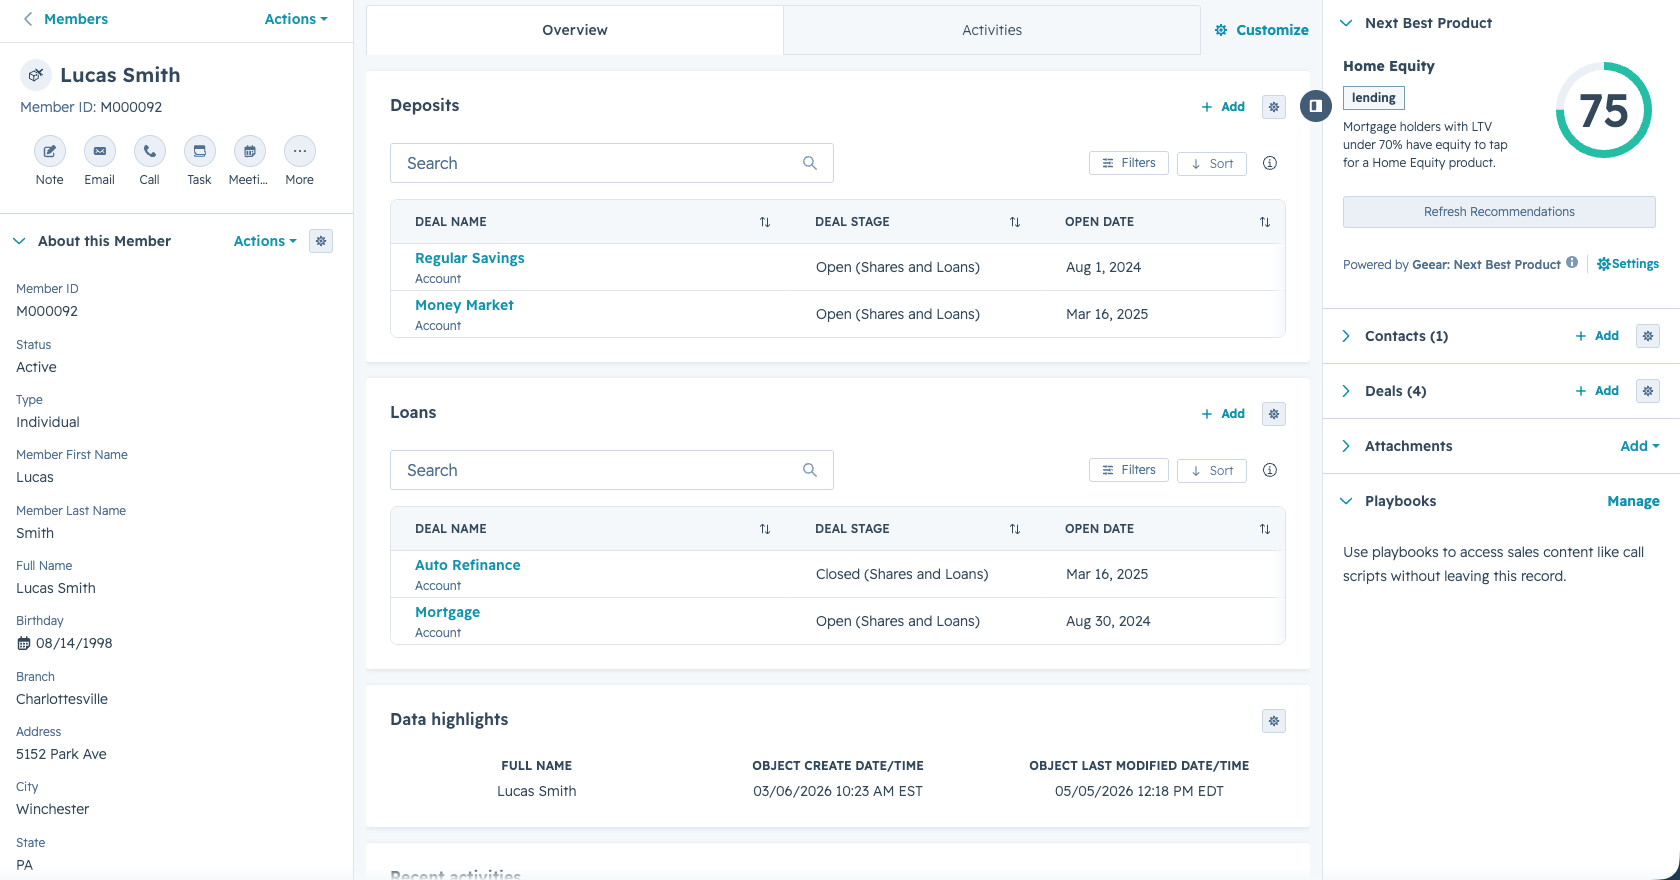1680x880 pixels.
Task: Open the More actions ellipsis icon
Action: 300,151
